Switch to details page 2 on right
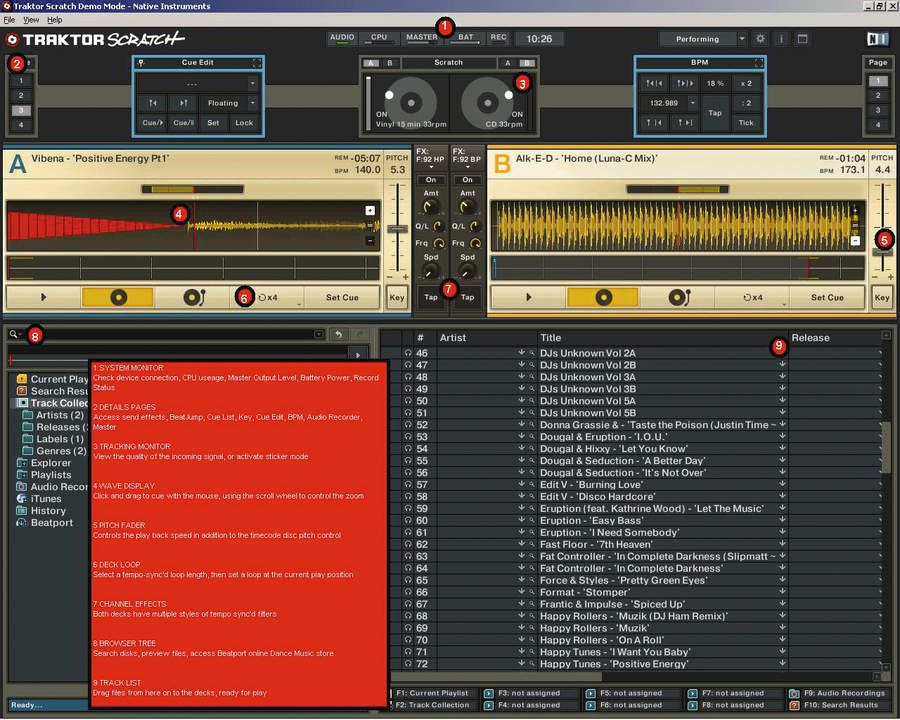The image size is (900, 720). [x=878, y=95]
